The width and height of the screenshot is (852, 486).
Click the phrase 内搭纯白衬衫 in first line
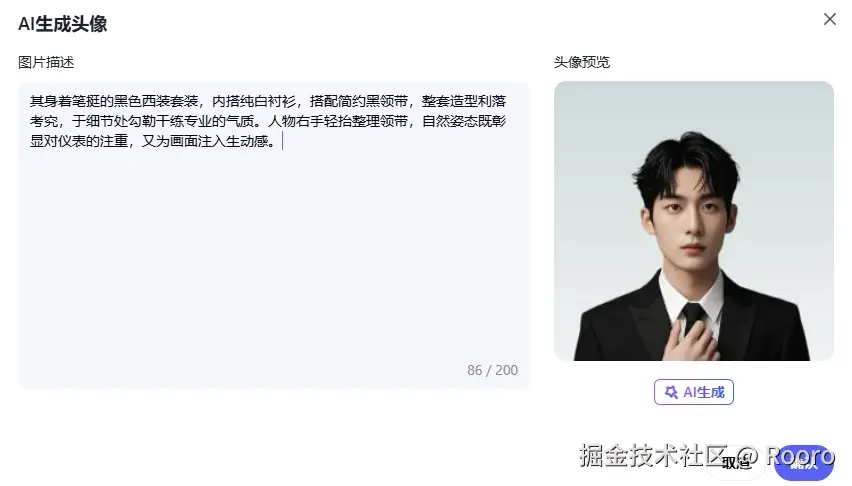click(x=254, y=101)
